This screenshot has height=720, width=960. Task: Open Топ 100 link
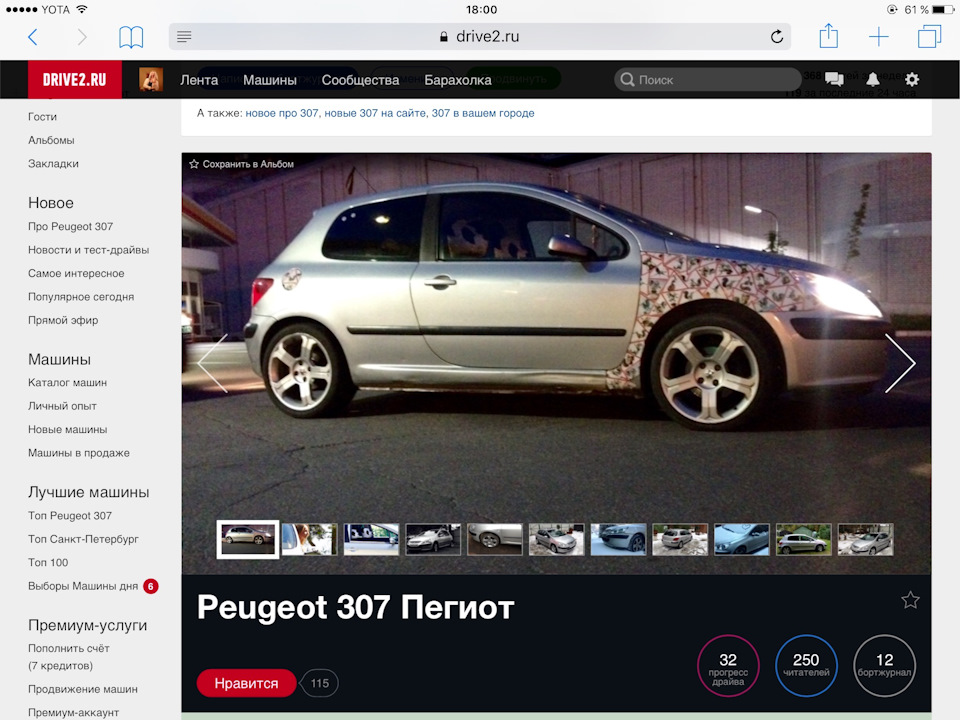click(x=48, y=563)
